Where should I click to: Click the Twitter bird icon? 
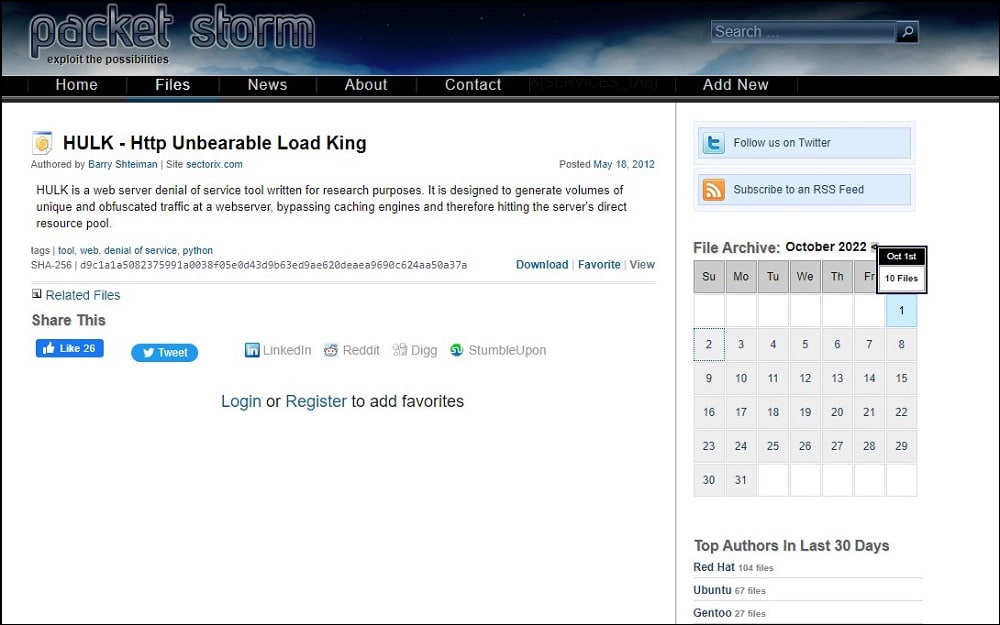point(713,143)
